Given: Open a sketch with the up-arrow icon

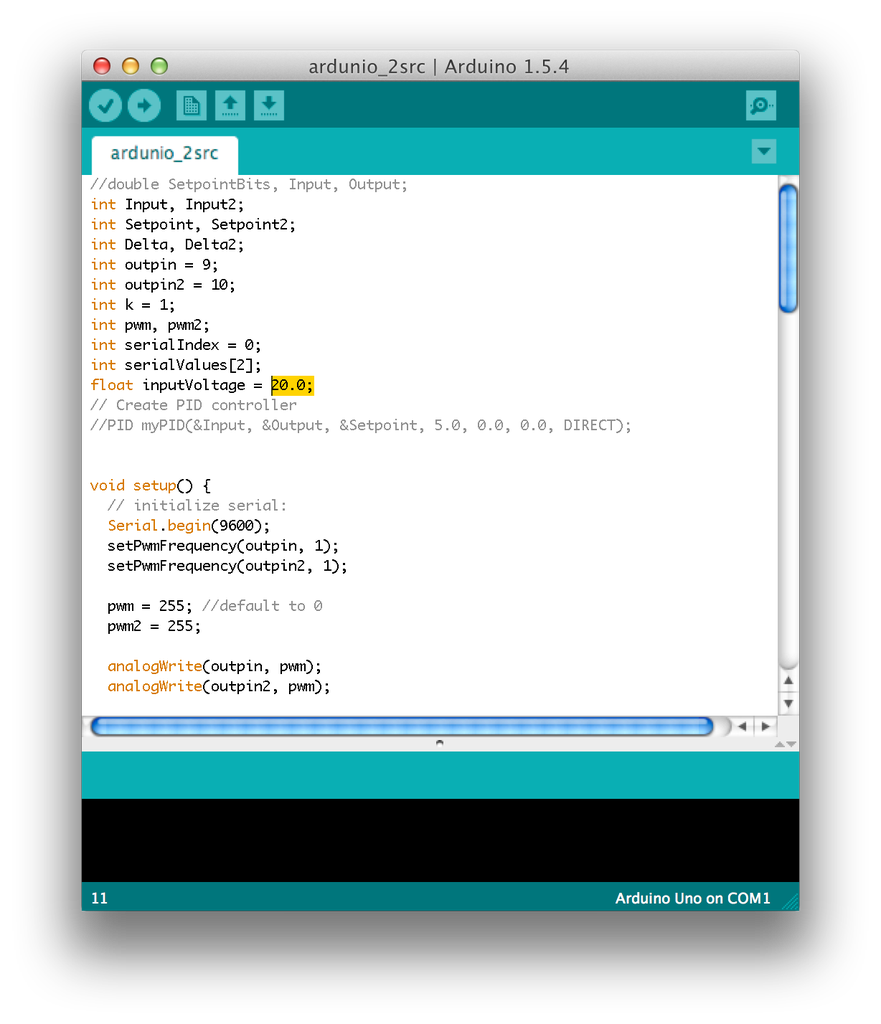Looking at the screenshot, I should pyautogui.click(x=230, y=105).
